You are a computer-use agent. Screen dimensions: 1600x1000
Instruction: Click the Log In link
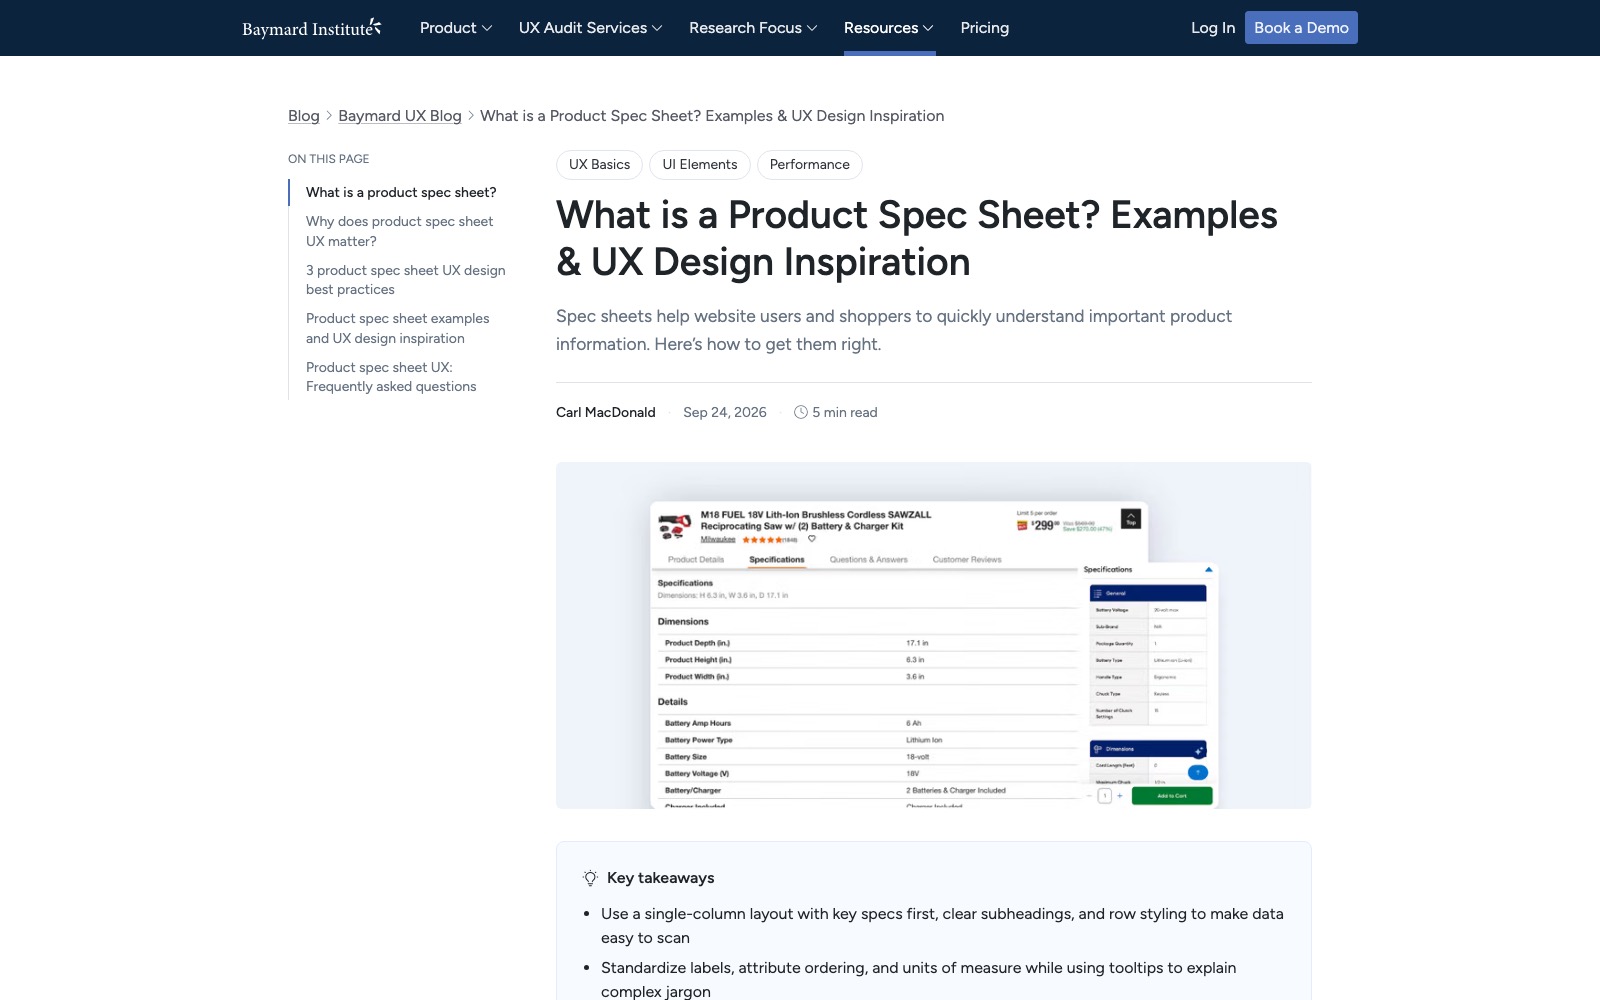[1213, 28]
